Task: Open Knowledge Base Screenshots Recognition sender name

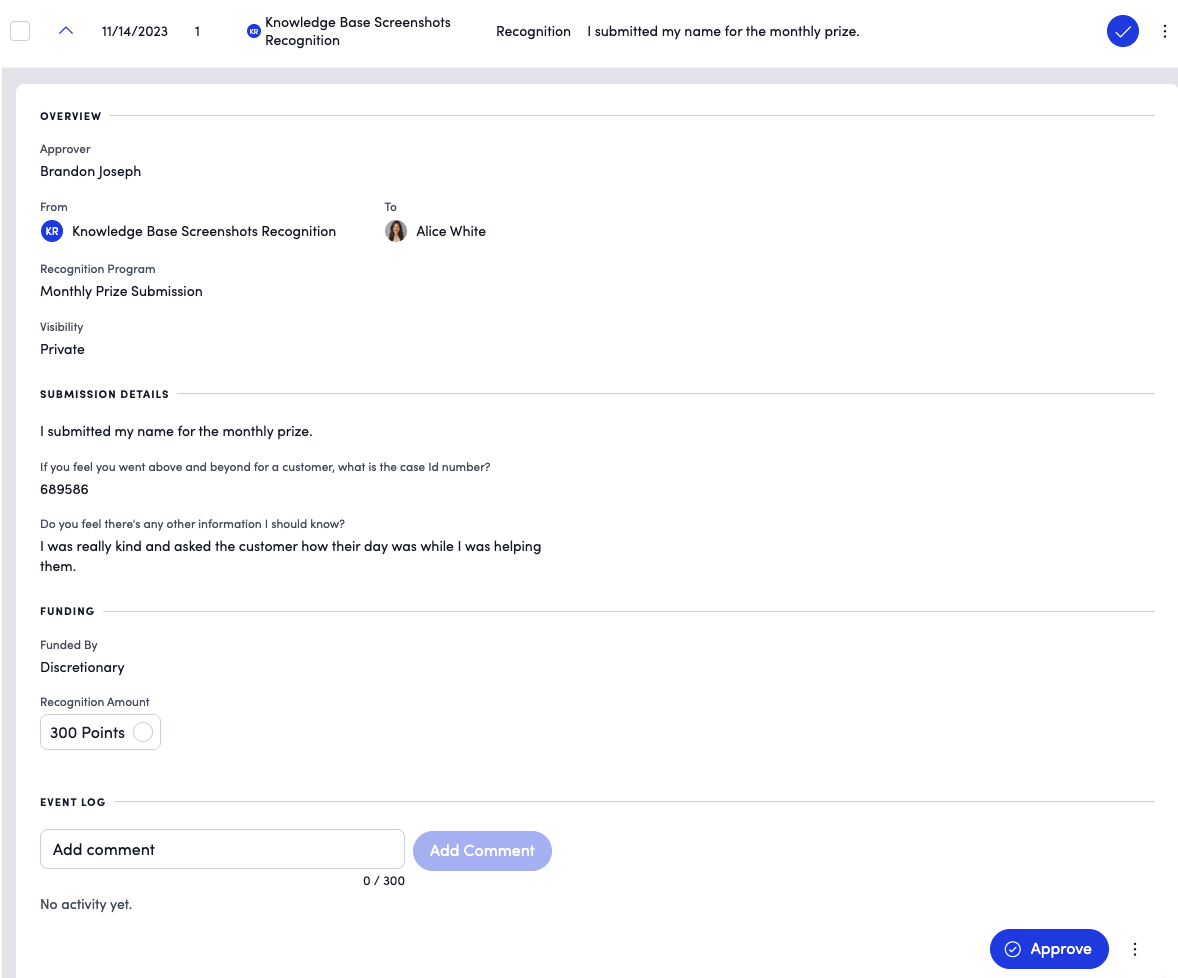Action: 204,231
